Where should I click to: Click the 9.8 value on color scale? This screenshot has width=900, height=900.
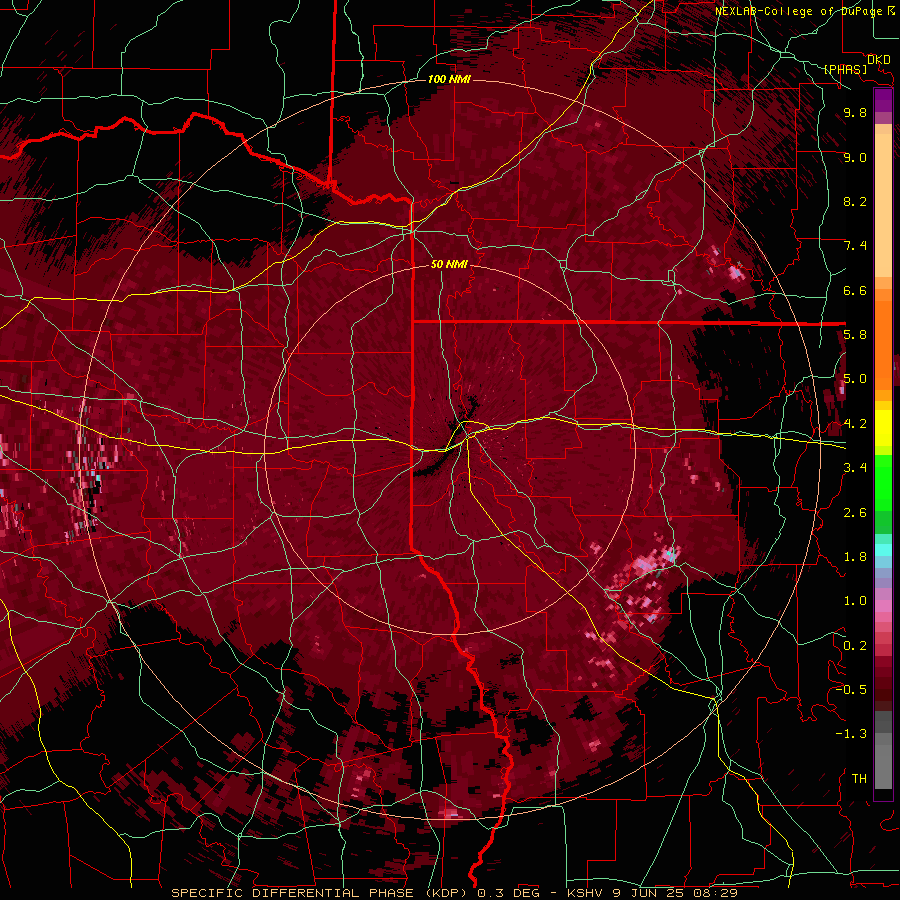pos(855,113)
